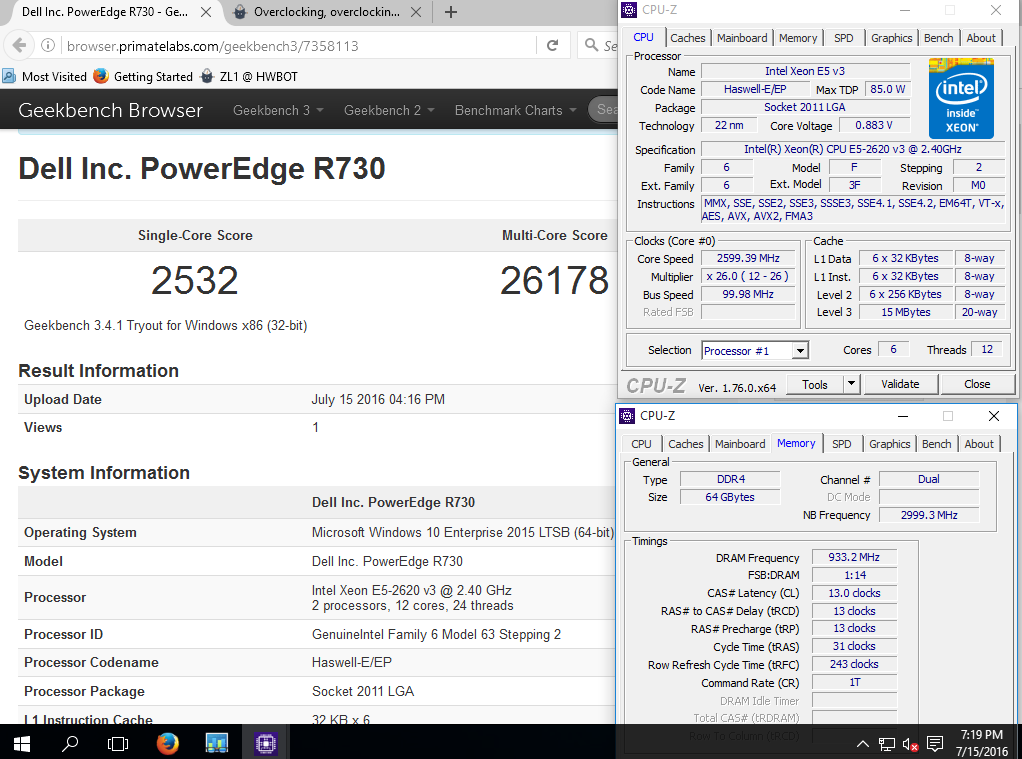
Task: Close the Overclocking browser tab
Action: click(416, 12)
